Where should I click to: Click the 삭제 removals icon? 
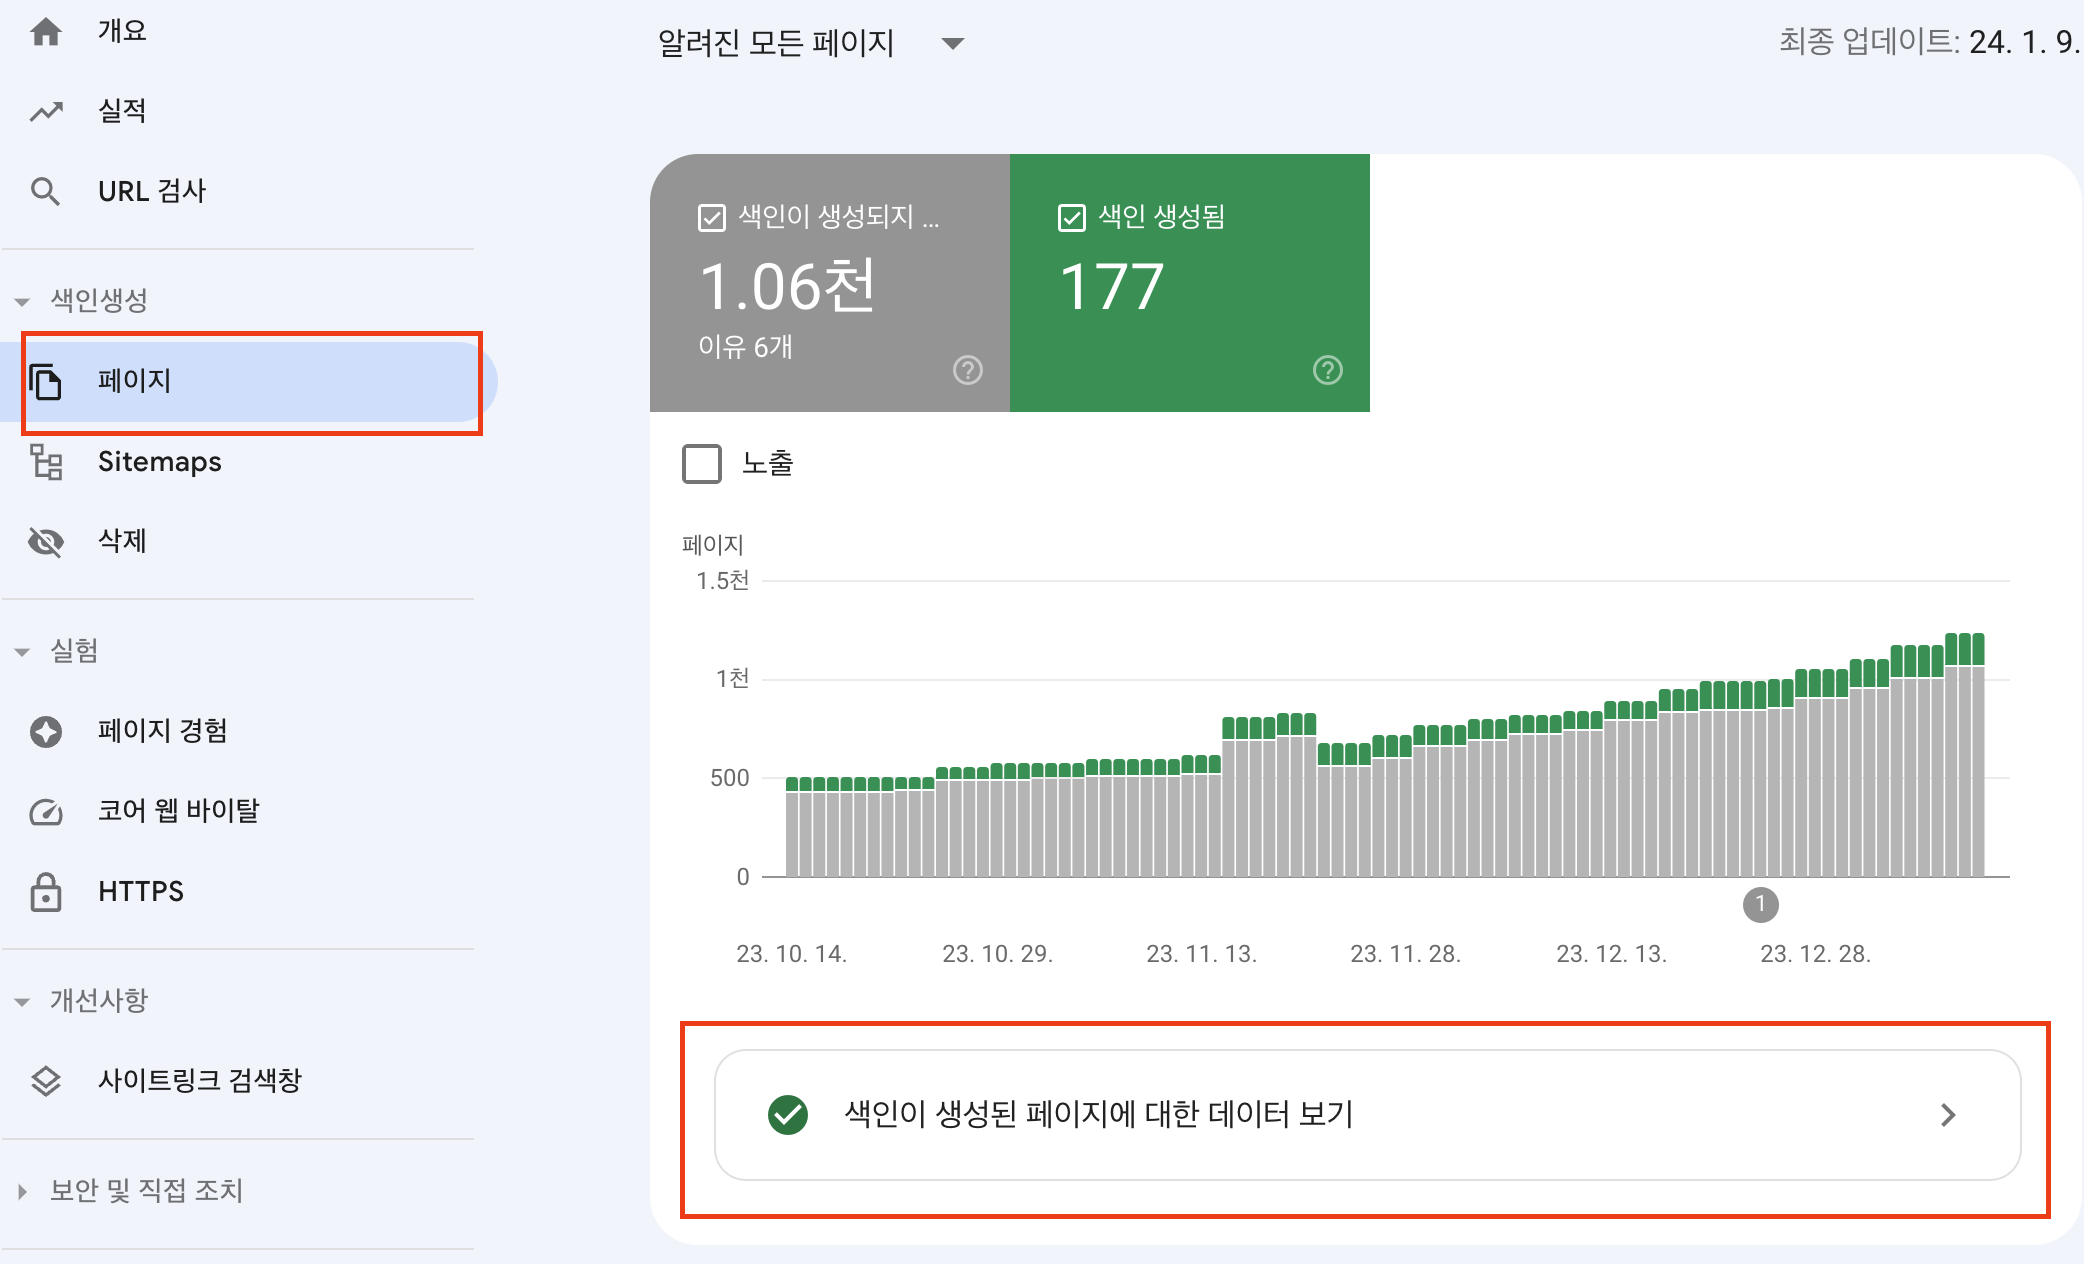(46, 541)
